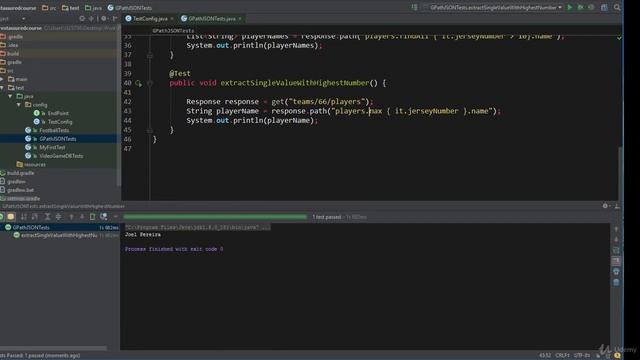640x360 pixels.
Task: Click the @Test annotation on line 39
Action: (180, 73)
